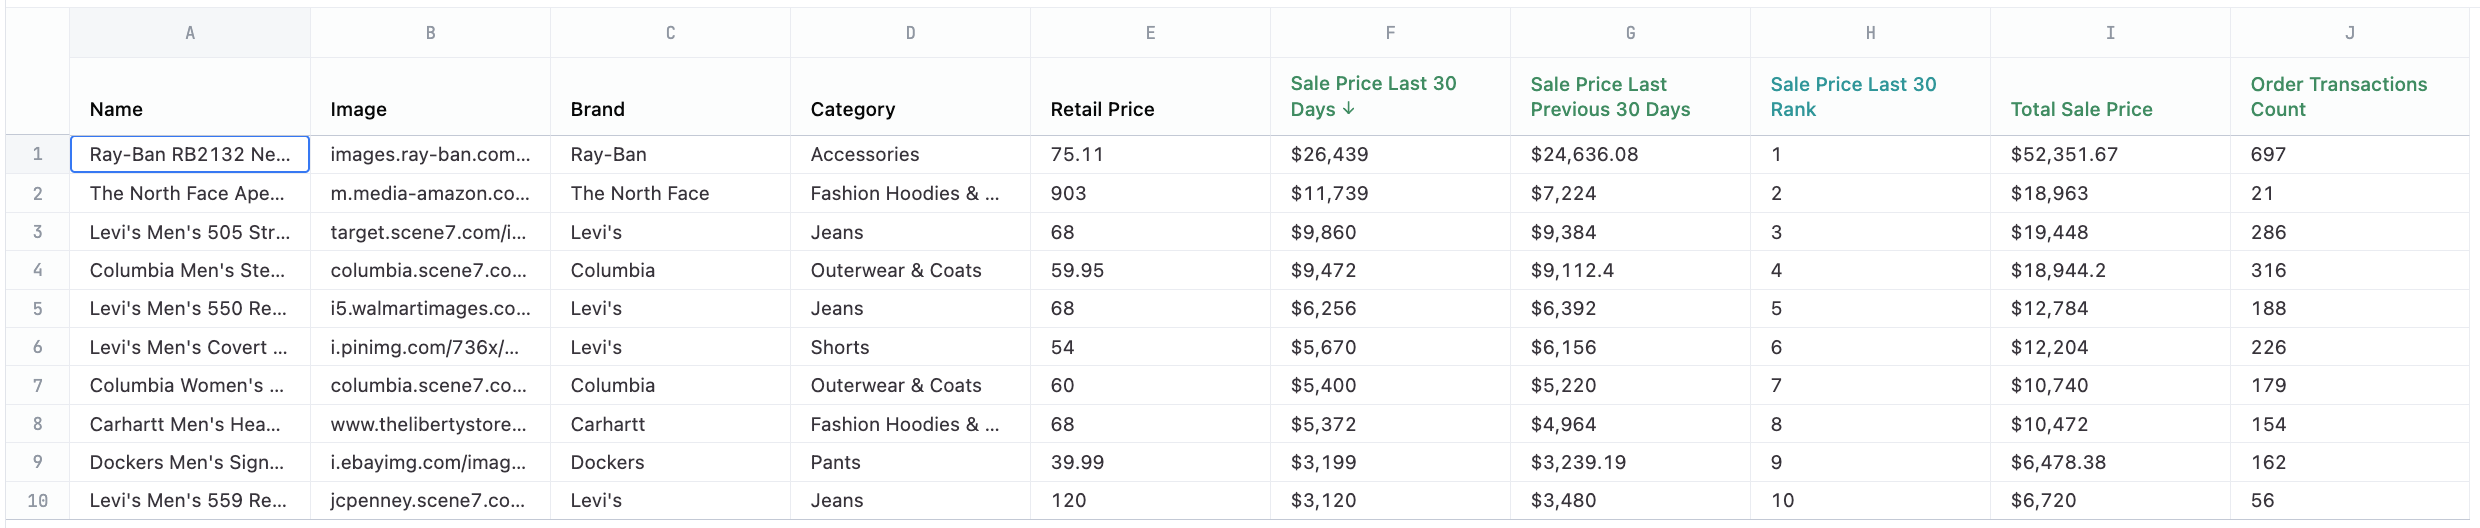The height and width of the screenshot is (528, 2480).
Task: Select the column A letter header
Action: (x=190, y=33)
